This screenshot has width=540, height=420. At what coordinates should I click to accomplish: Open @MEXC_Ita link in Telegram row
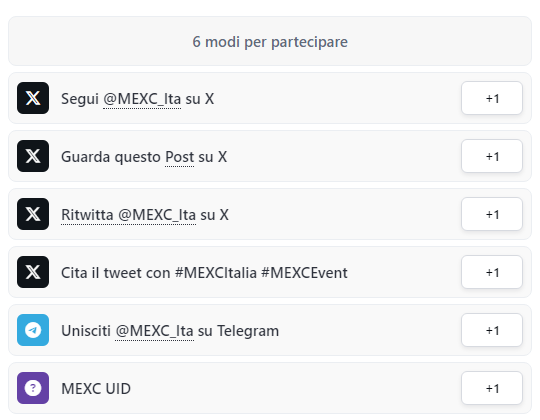pos(154,331)
